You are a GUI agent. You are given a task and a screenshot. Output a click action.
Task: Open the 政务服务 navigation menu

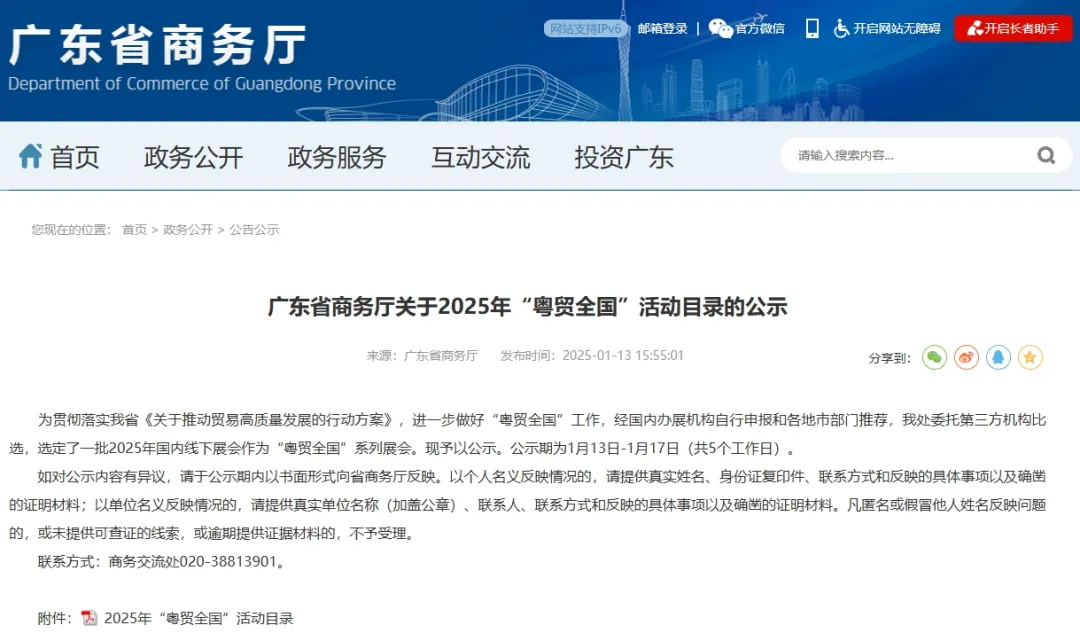337,157
